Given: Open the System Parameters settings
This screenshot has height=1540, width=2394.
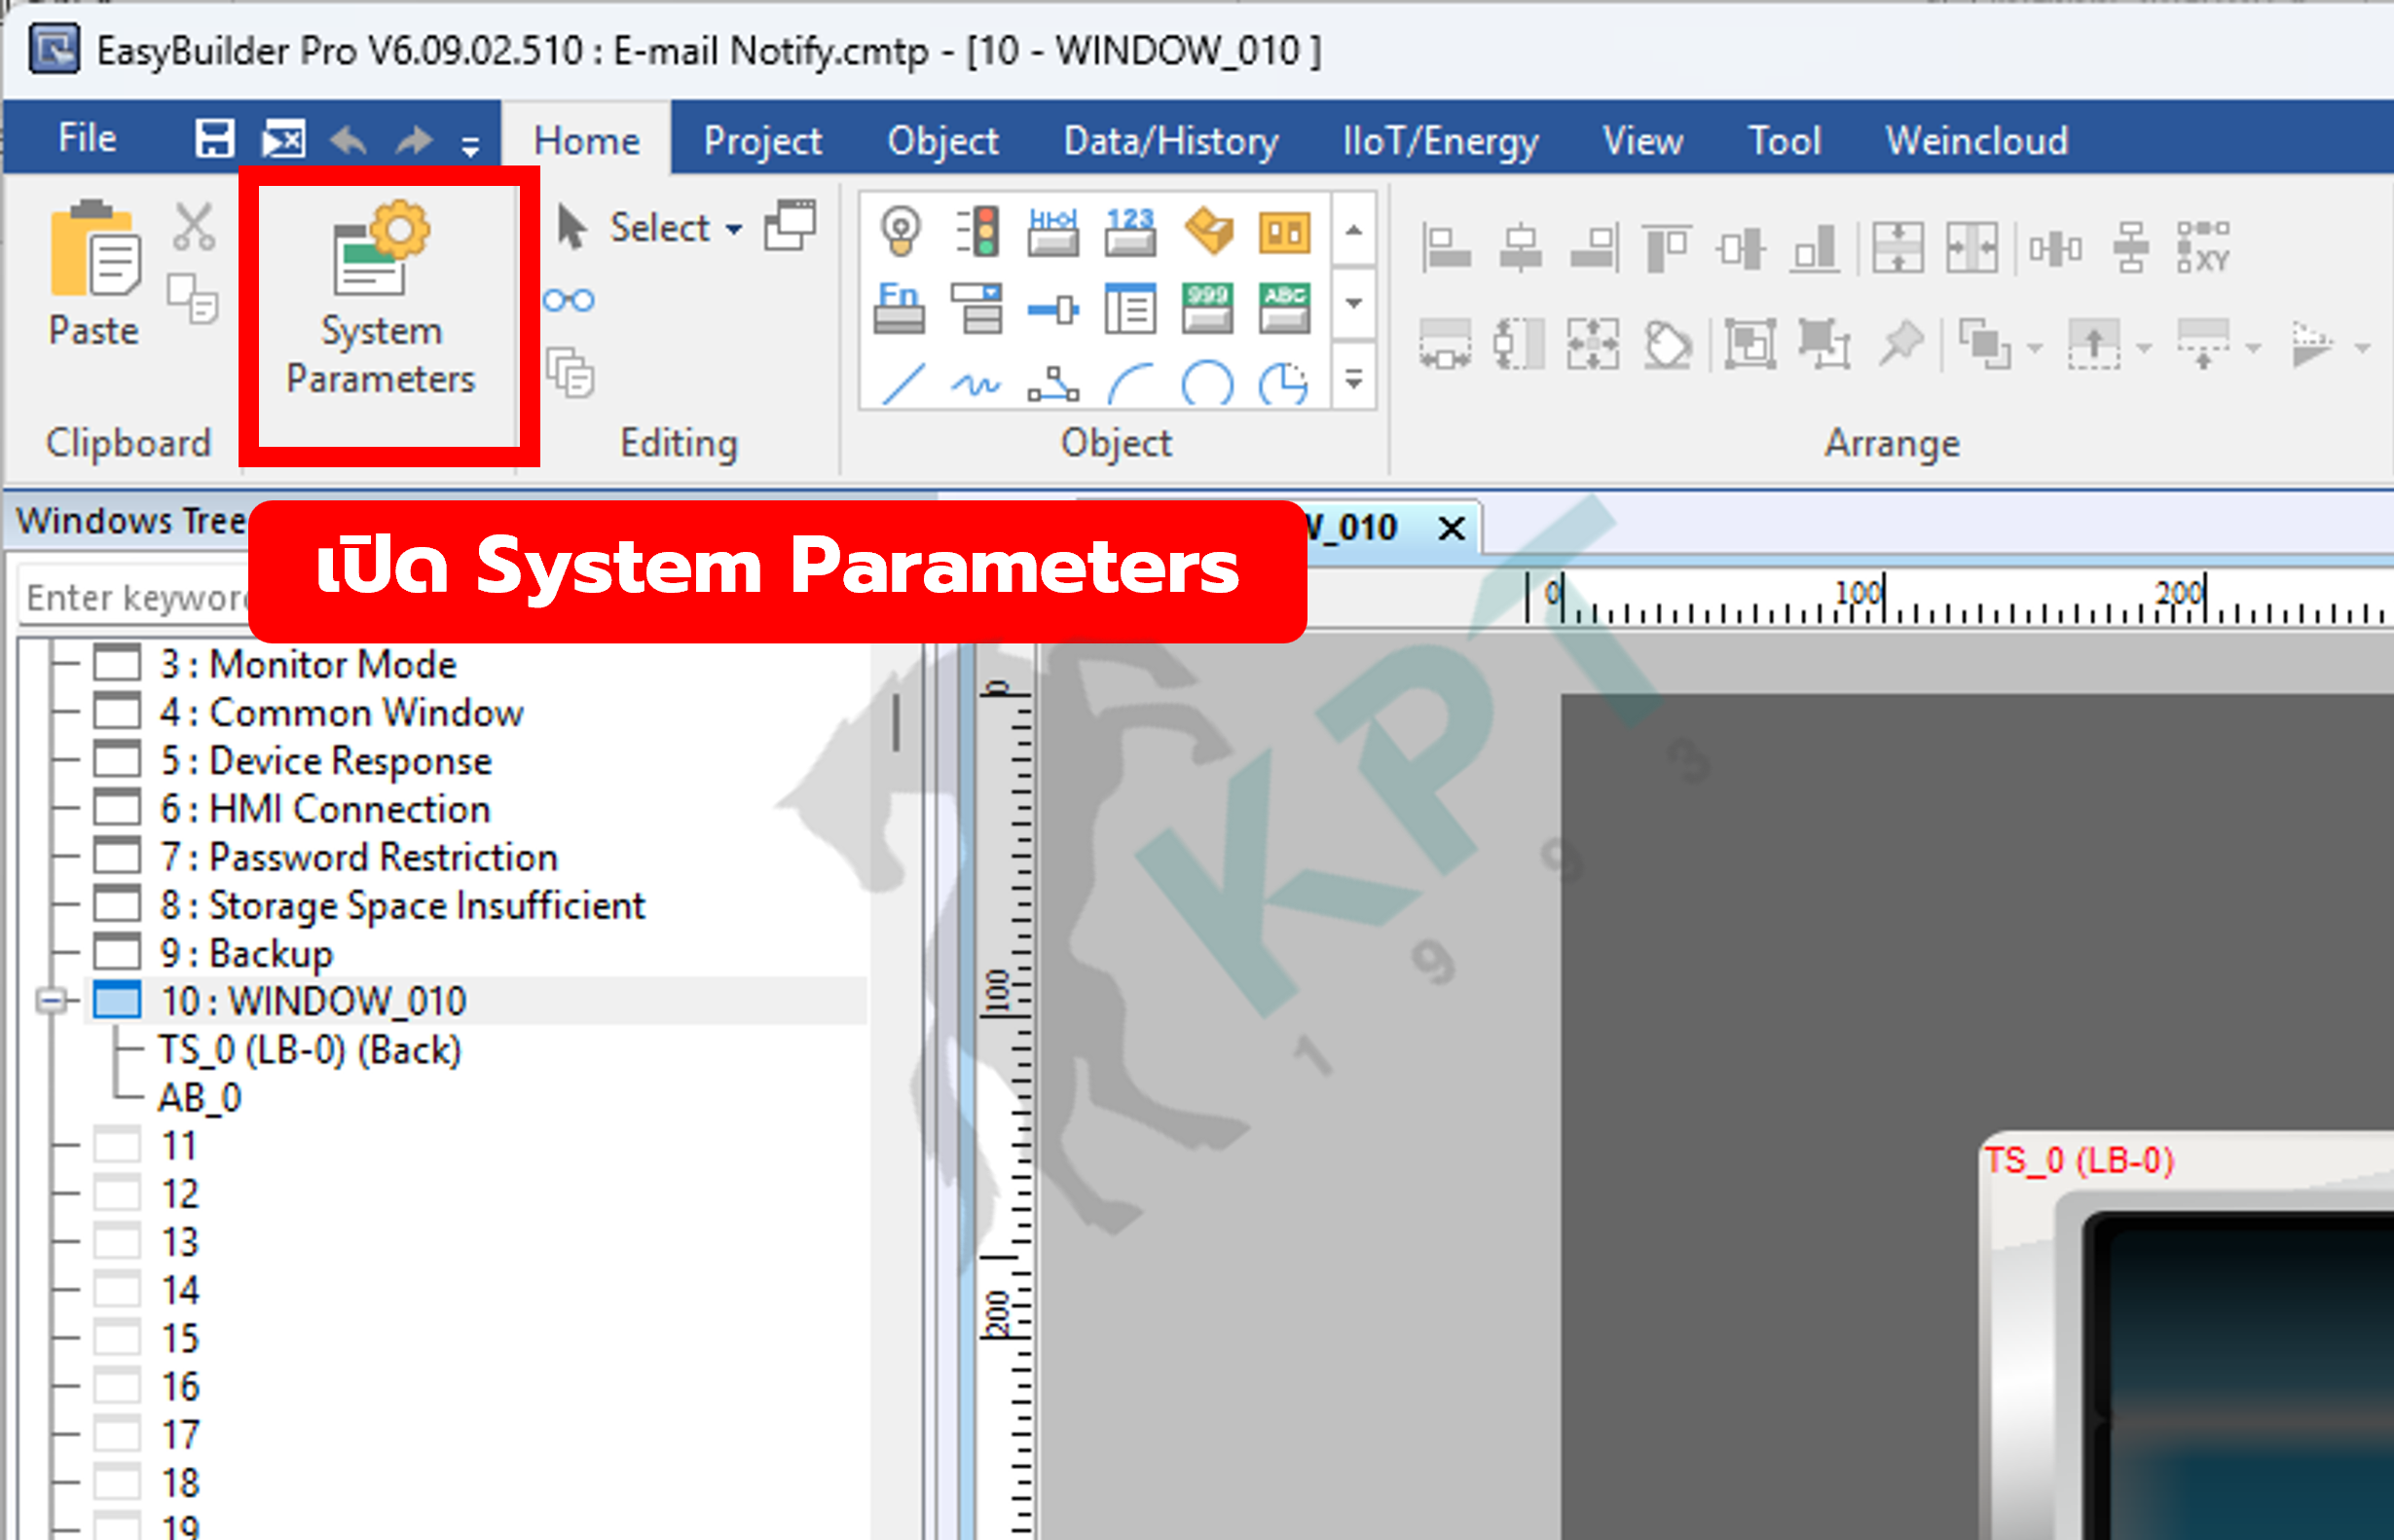Looking at the screenshot, I should click(381, 299).
